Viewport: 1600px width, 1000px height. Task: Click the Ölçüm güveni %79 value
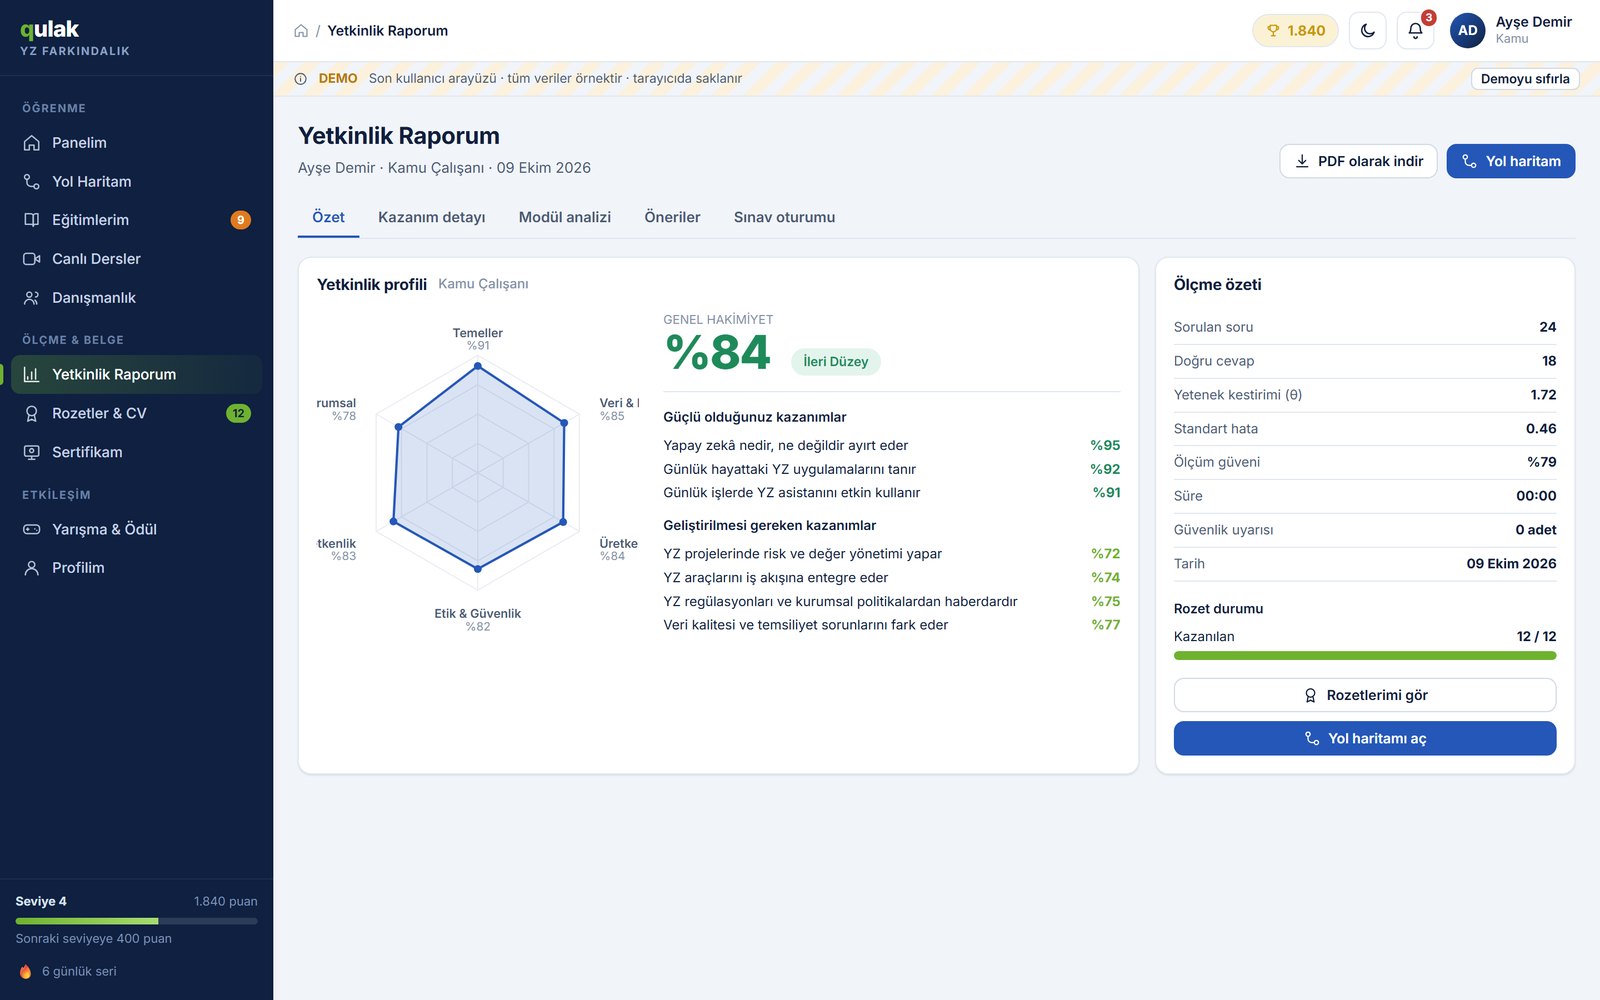pyautogui.click(x=1541, y=462)
